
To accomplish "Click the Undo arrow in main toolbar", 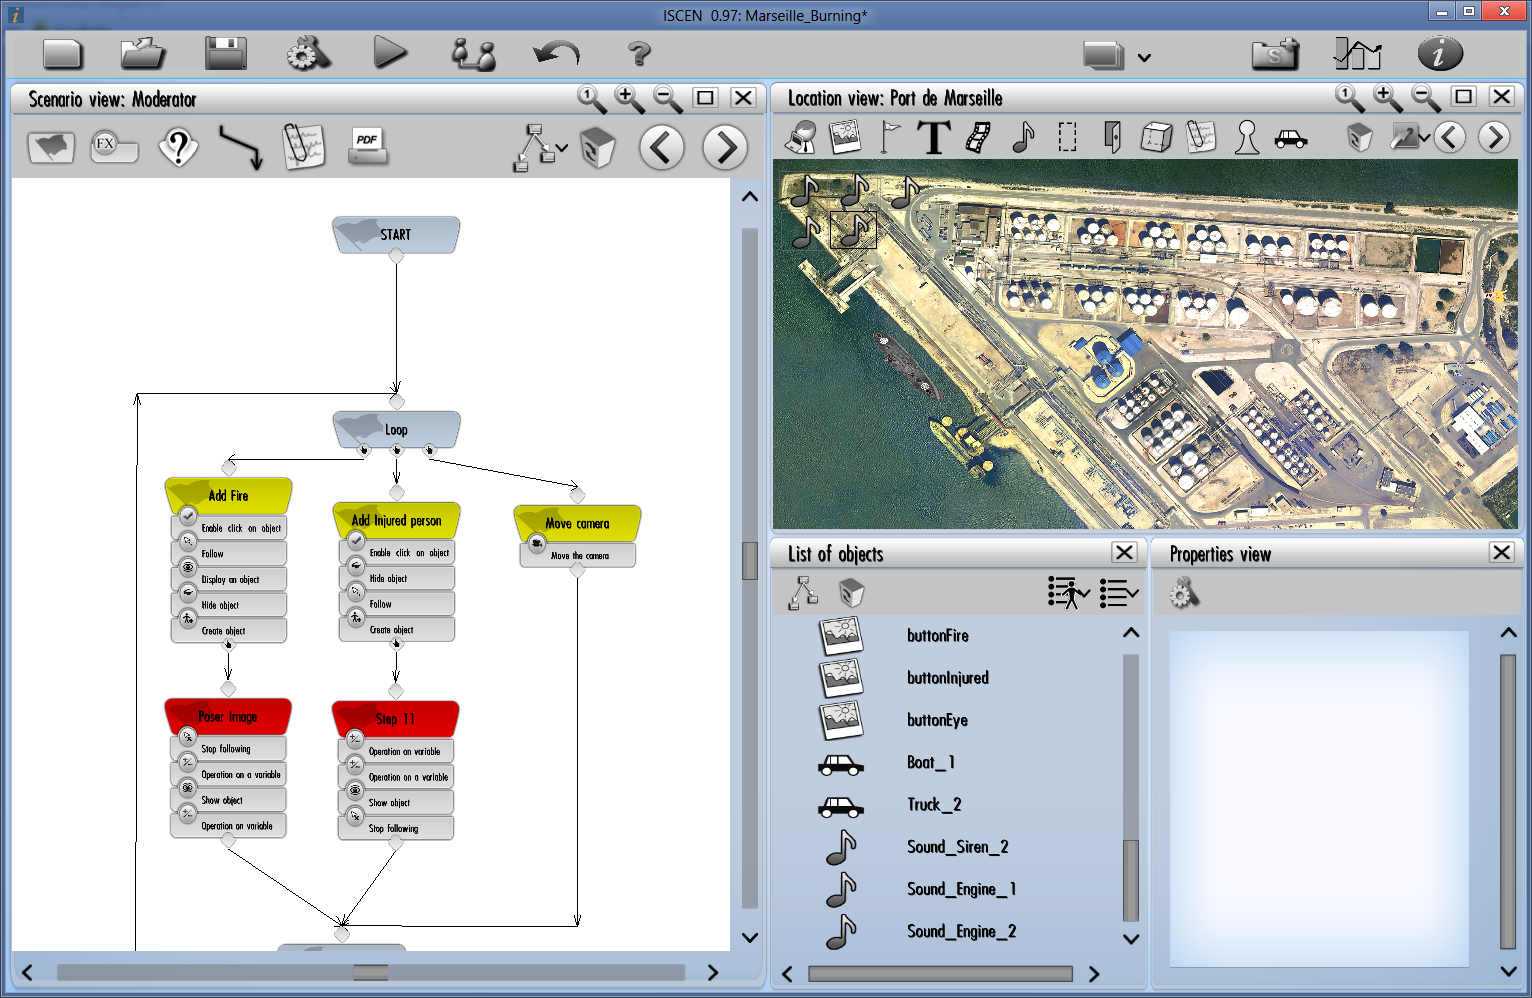I will pyautogui.click(x=556, y=54).
